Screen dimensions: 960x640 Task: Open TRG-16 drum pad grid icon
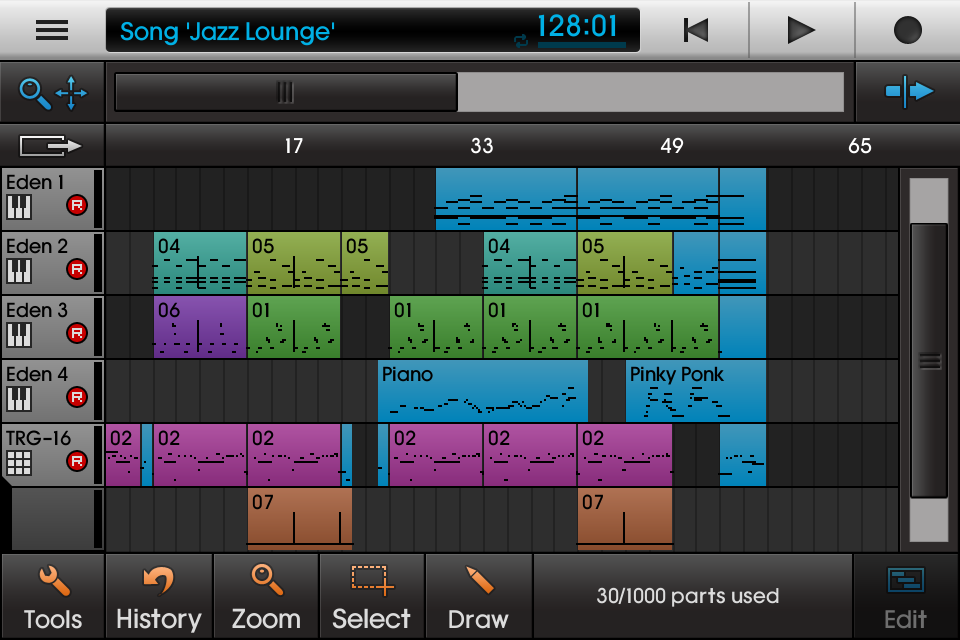[19, 463]
